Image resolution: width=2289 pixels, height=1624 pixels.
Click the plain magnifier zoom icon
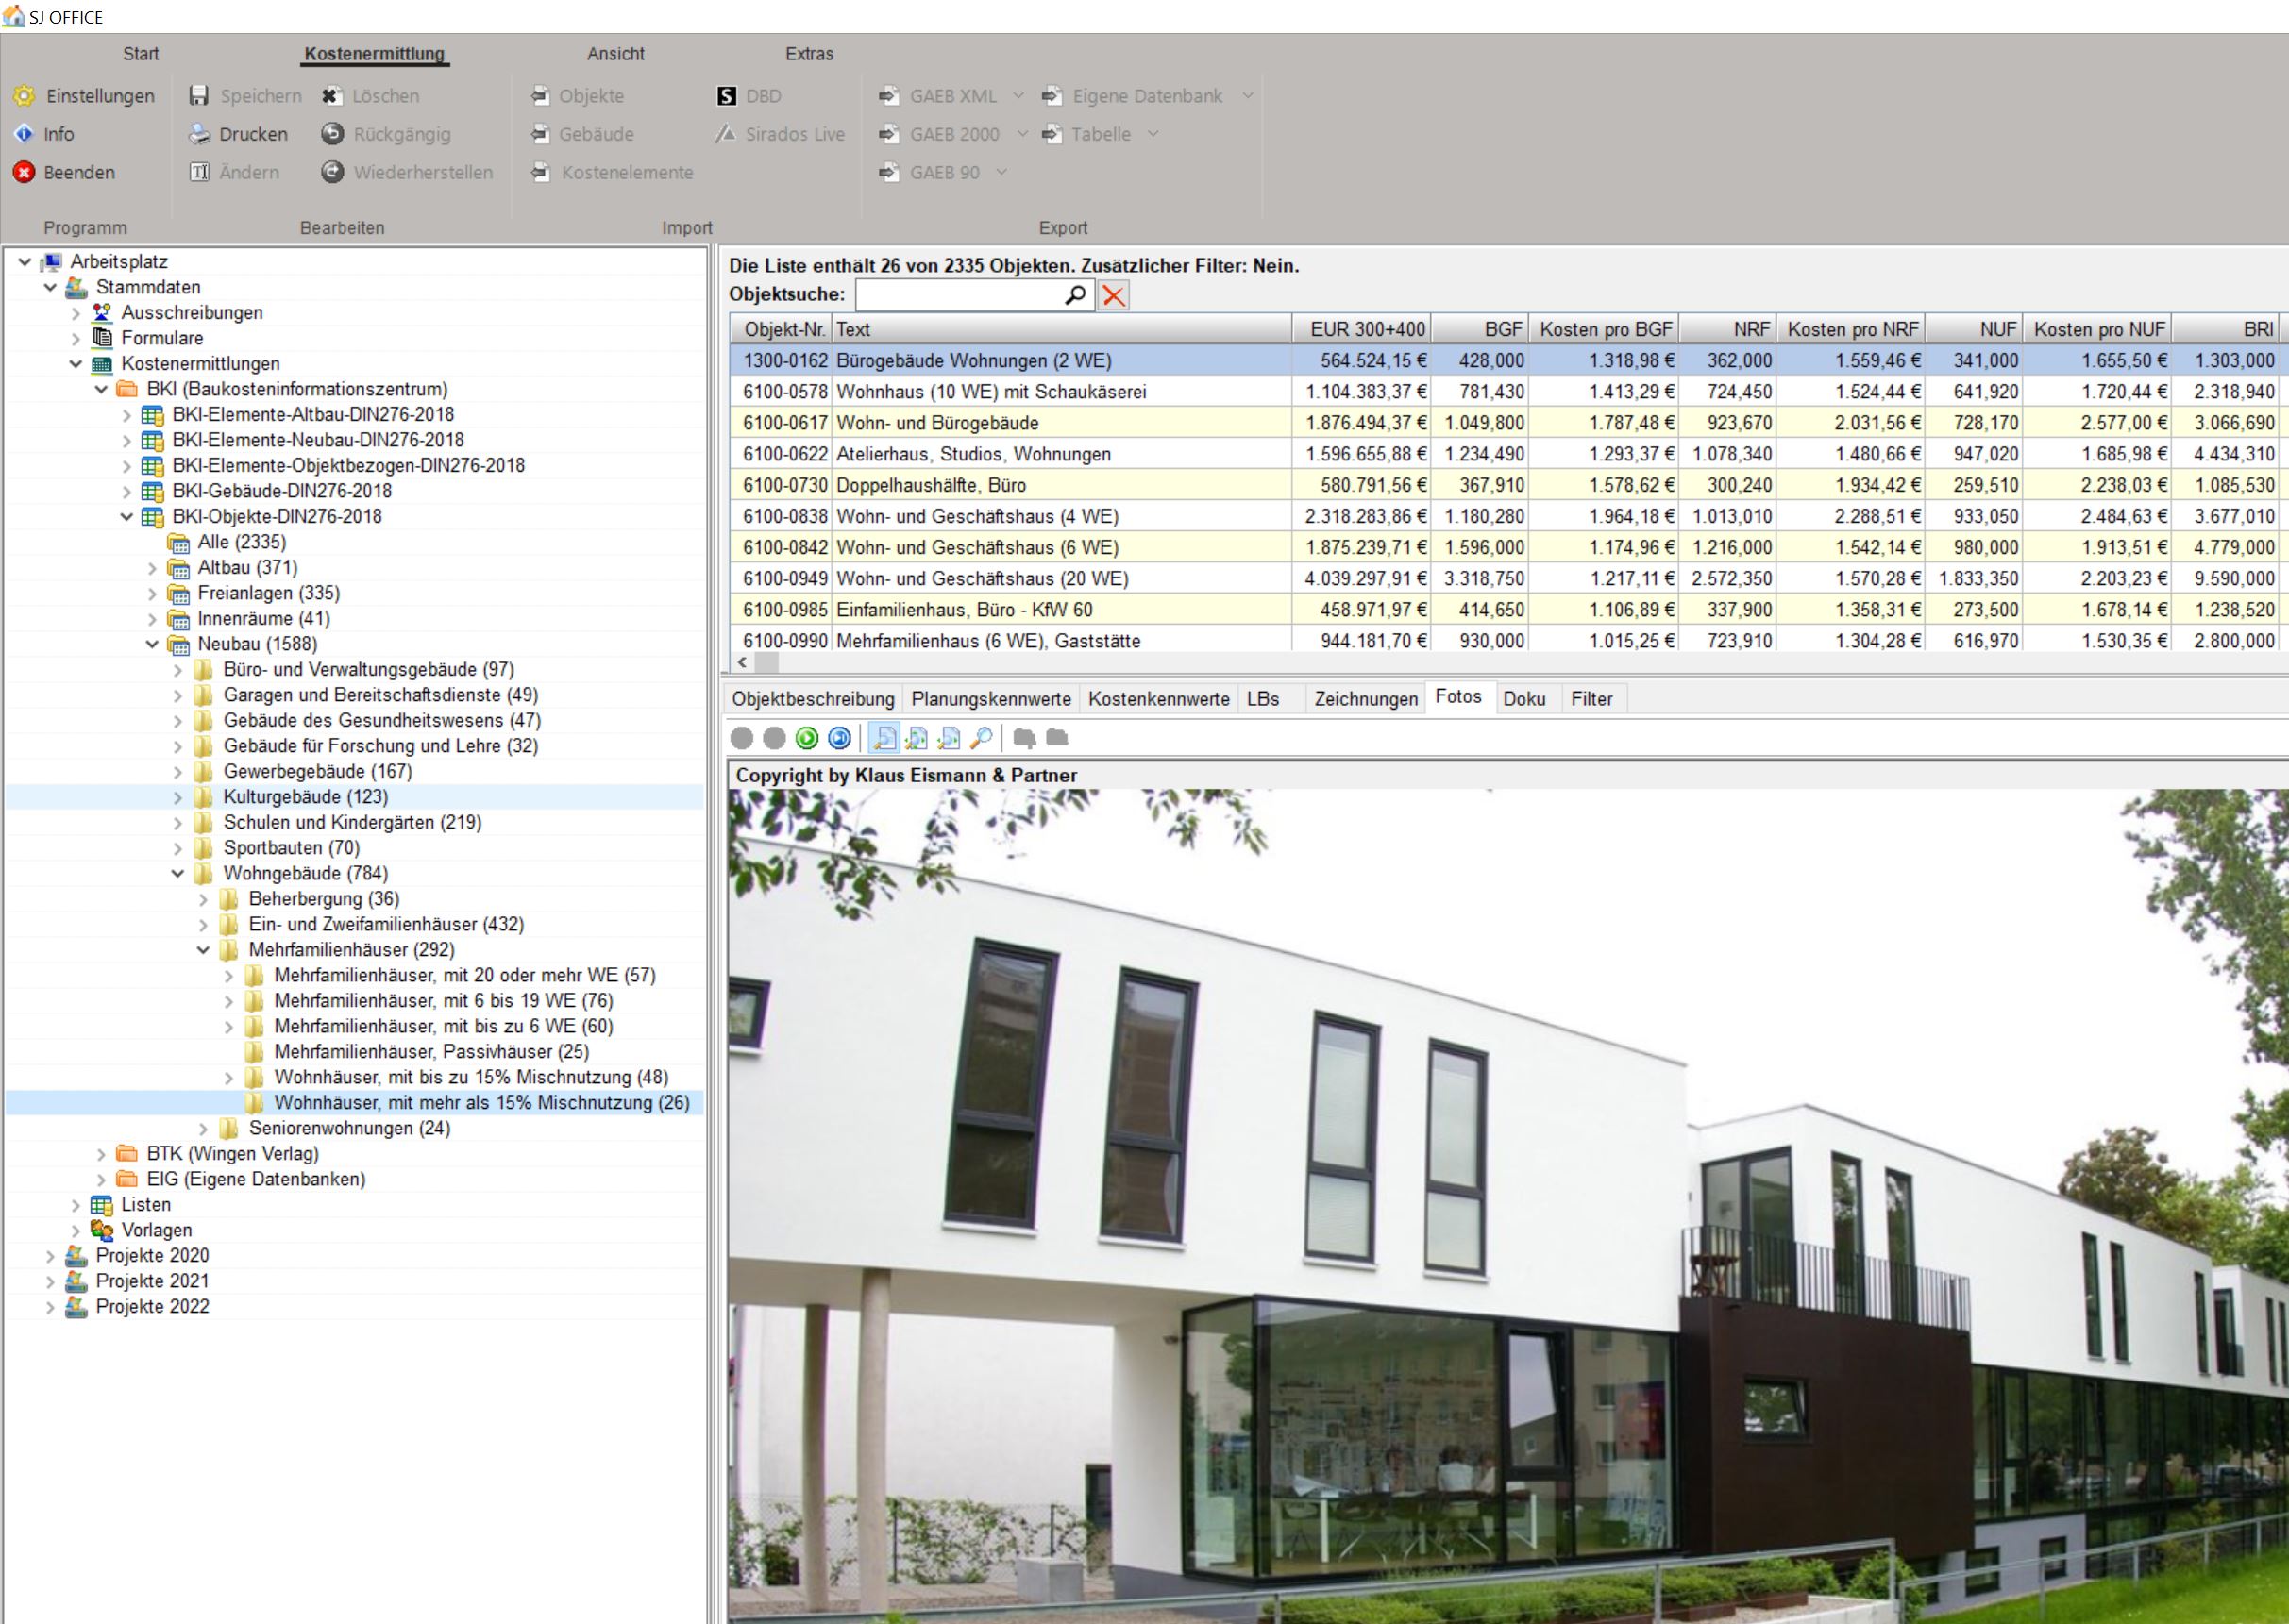click(x=982, y=738)
